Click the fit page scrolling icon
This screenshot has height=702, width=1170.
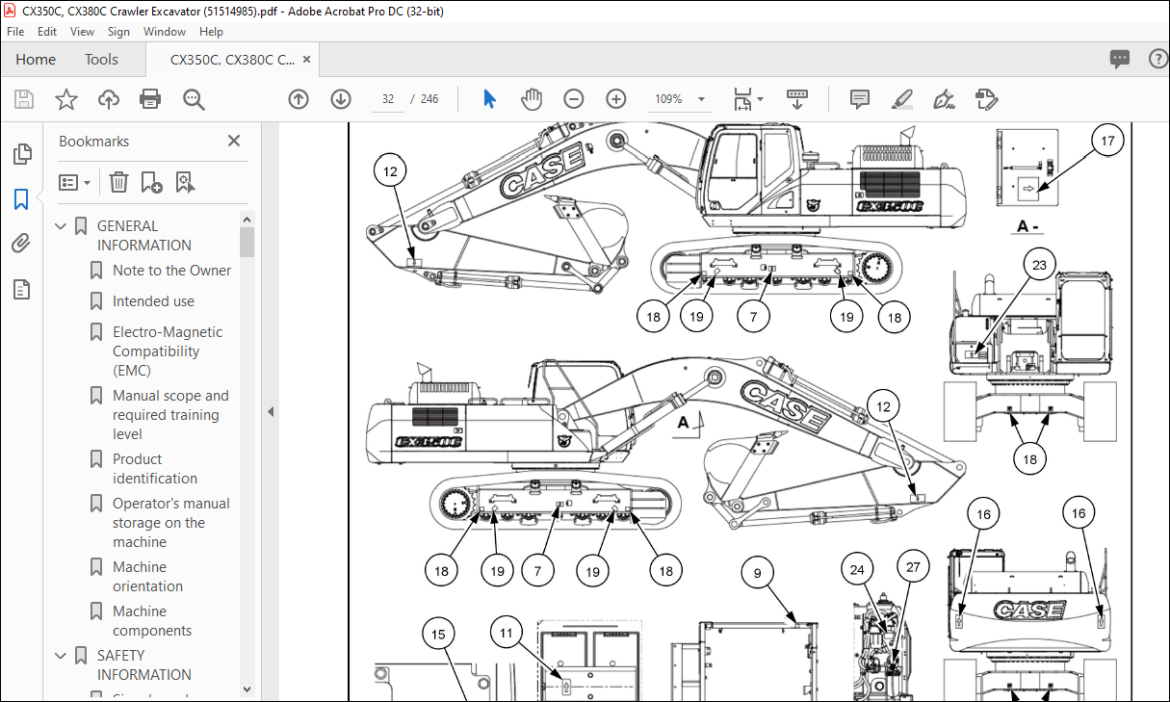click(x=742, y=98)
